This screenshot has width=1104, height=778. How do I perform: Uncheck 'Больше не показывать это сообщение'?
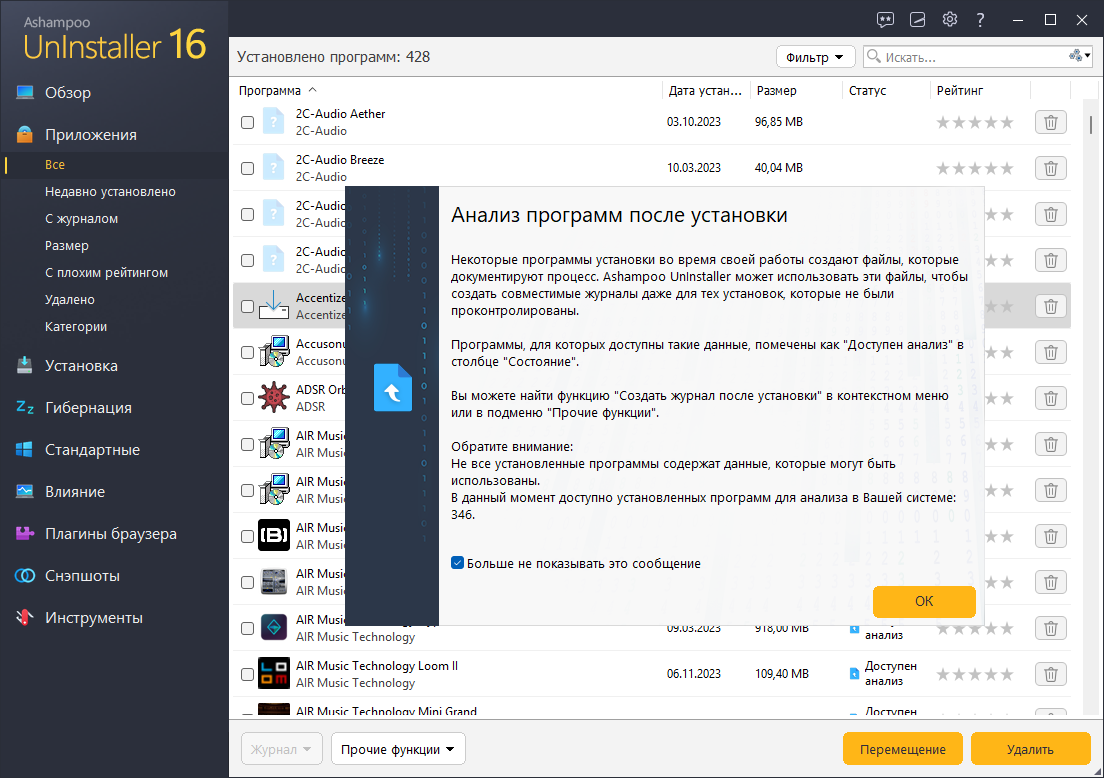coord(457,563)
